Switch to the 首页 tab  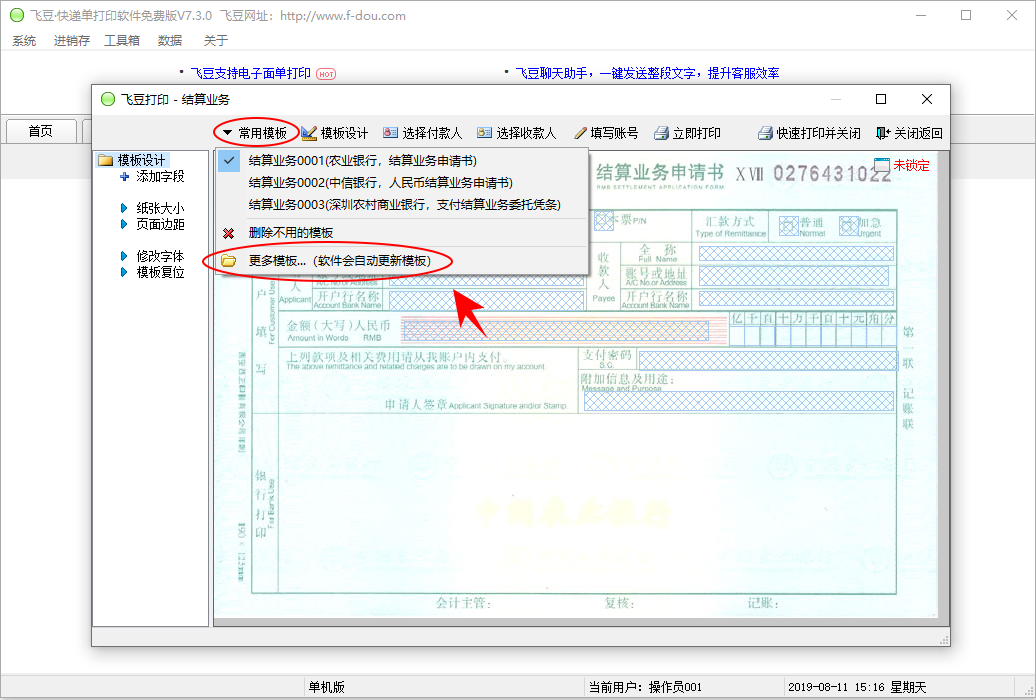tap(40, 131)
